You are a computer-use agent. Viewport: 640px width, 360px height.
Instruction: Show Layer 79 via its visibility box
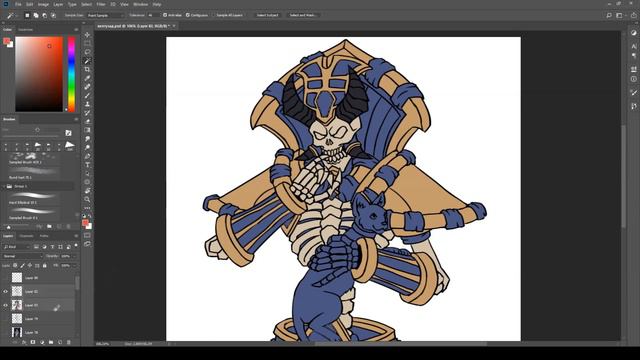pos(6,318)
